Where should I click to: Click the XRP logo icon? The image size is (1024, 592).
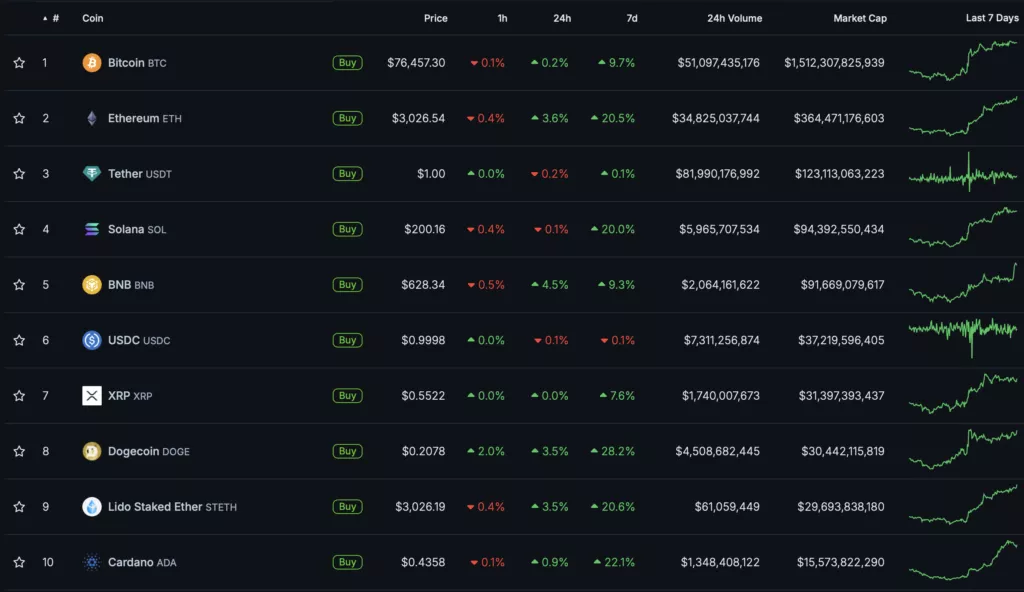click(x=91, y=395)
